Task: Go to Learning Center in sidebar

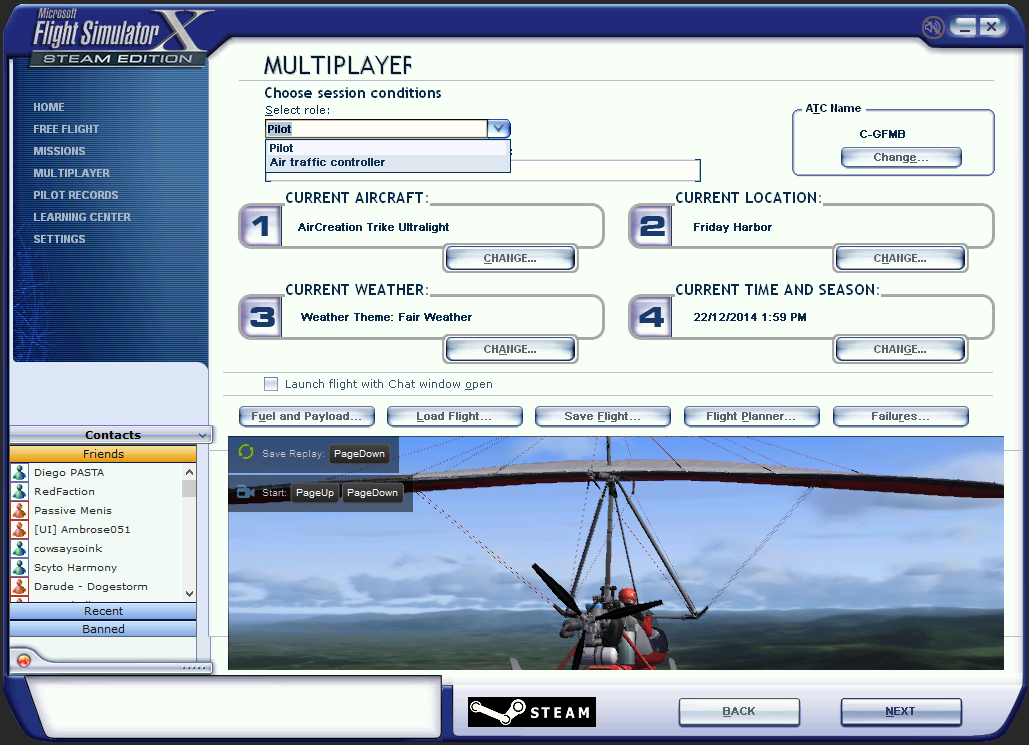Action: pos(82,217)
